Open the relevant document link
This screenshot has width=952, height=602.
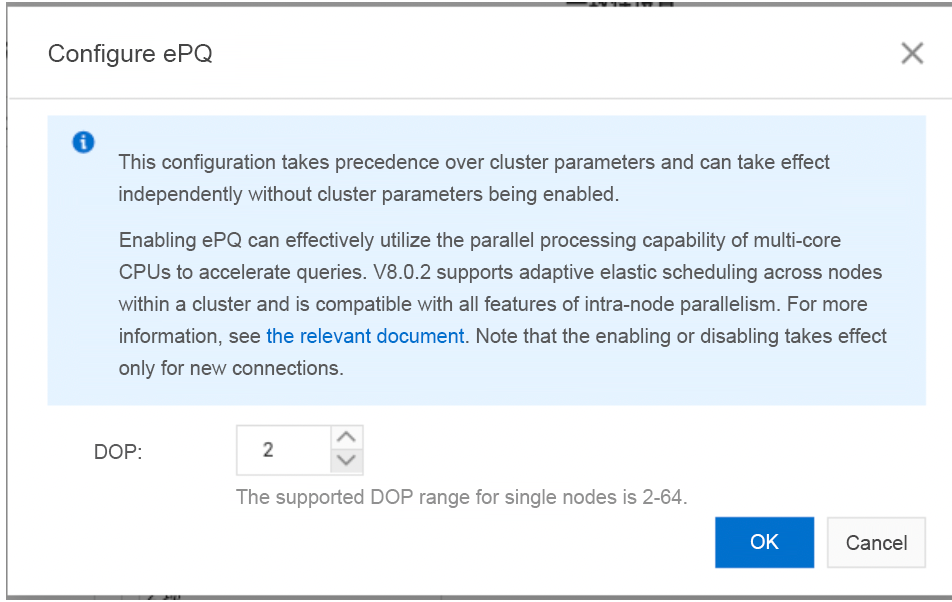pyautogui.click(x=365, y=336)
